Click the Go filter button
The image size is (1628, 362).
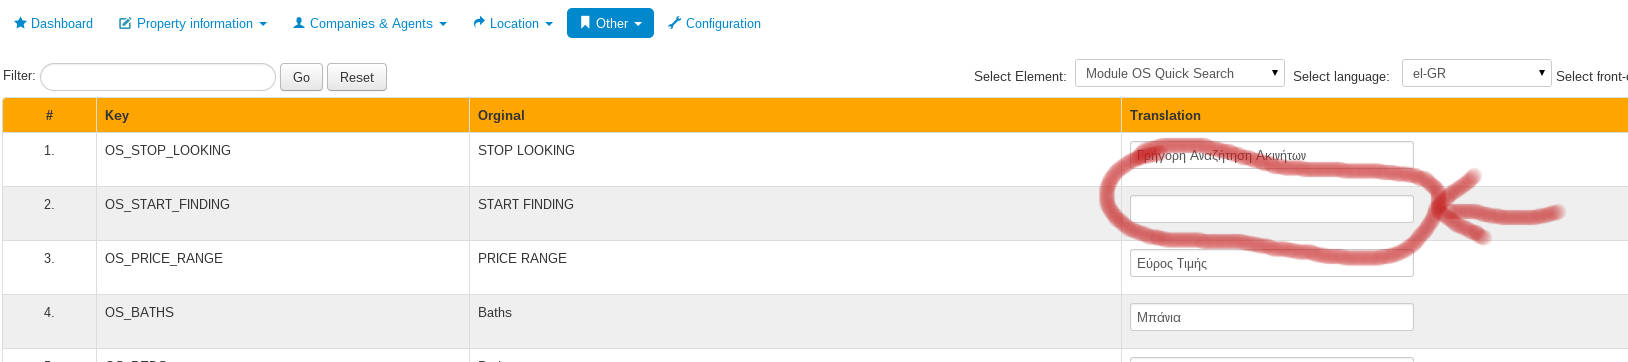301,77
